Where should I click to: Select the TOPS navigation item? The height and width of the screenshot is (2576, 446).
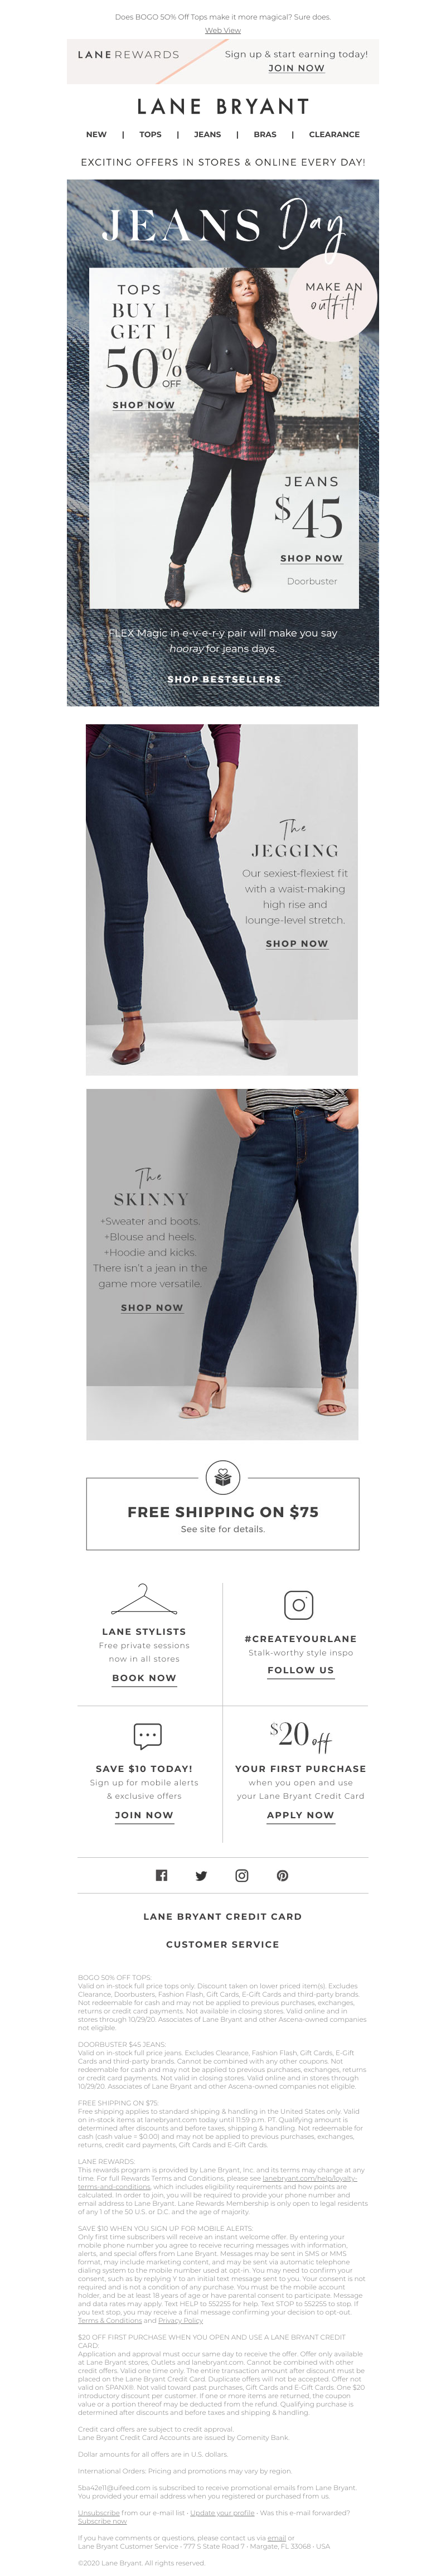click(x=151, y=134)
